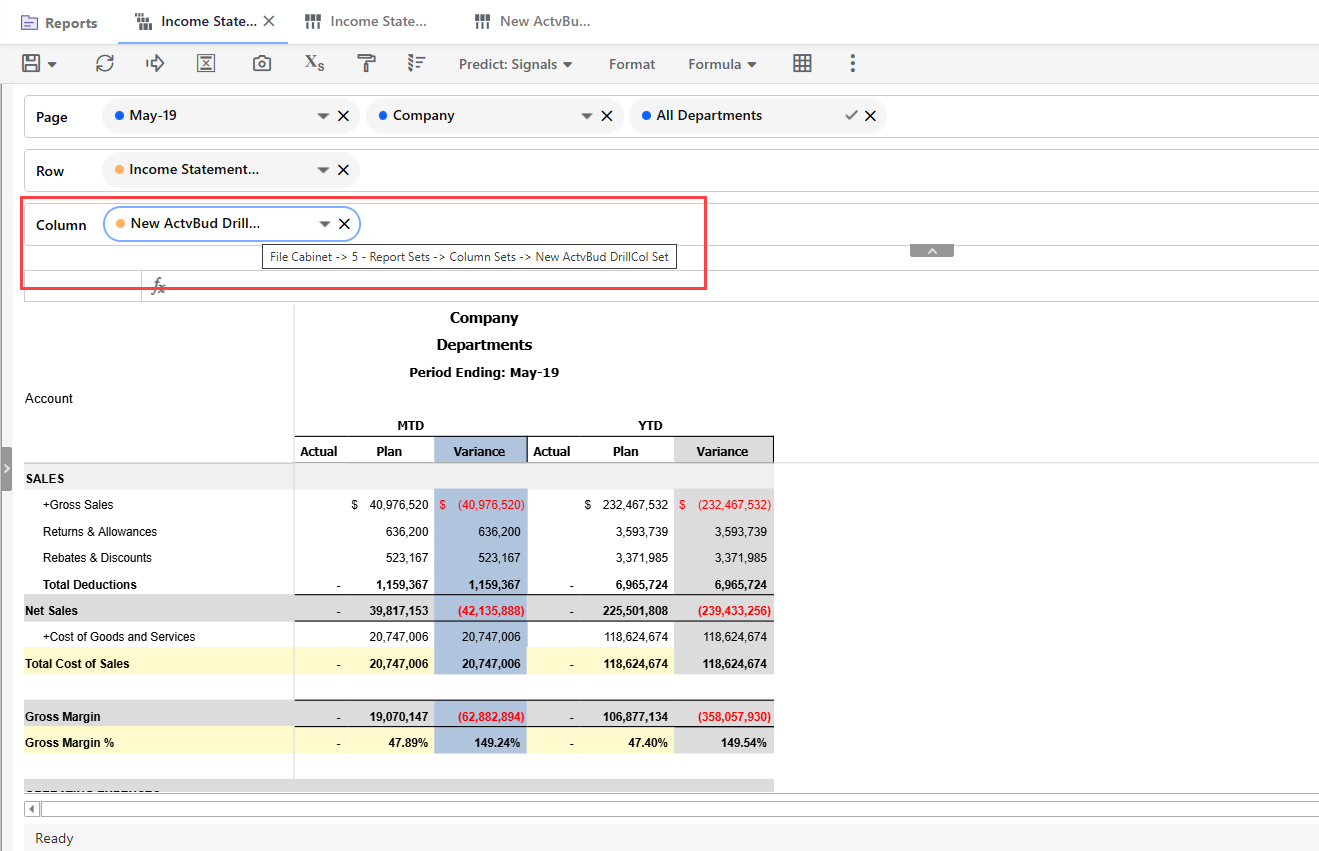The height and width of the screenshot is (851, 1319).
Task: Expand the May-19 page dropdown
Action: pos(323,116)
